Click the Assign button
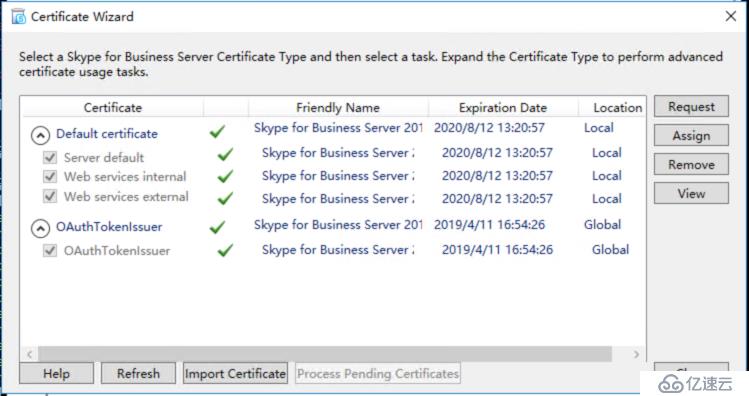 691,136
